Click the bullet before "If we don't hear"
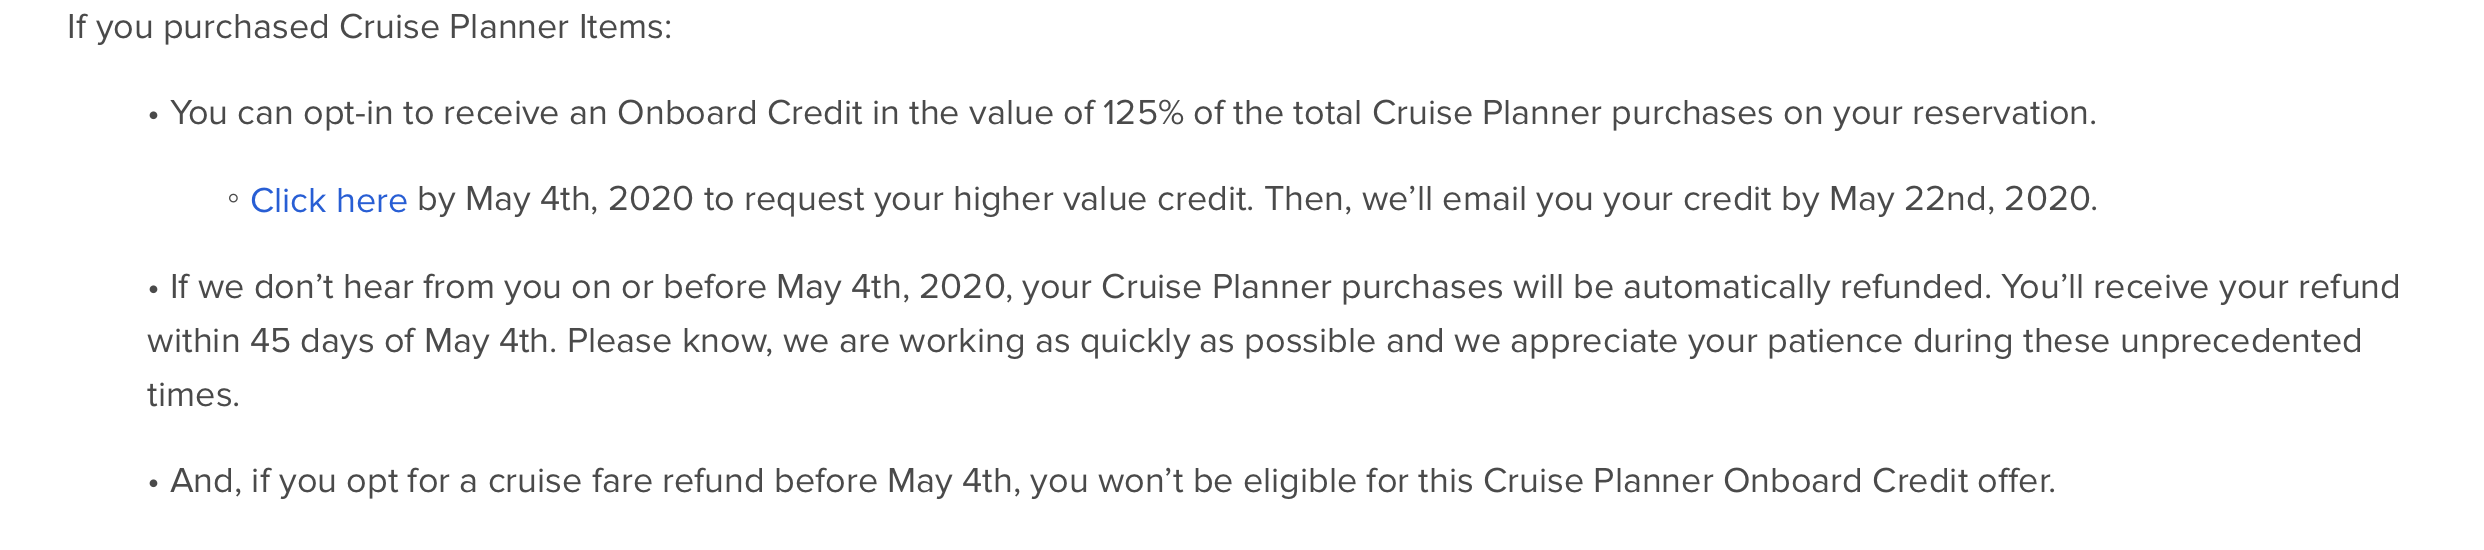Image resolution: width=2484 pixels, height=550 pixels. coord(154,290)
